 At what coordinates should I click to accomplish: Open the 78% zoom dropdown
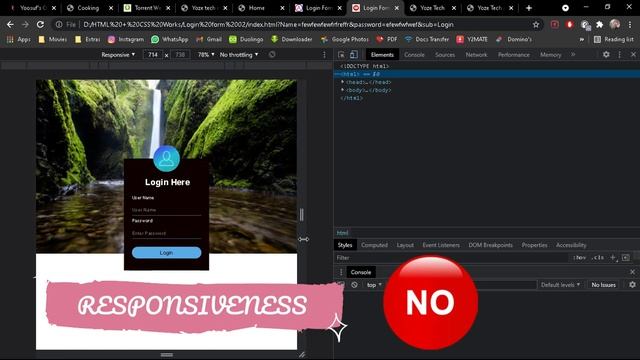pyautogui.click(x=206, y=54)
